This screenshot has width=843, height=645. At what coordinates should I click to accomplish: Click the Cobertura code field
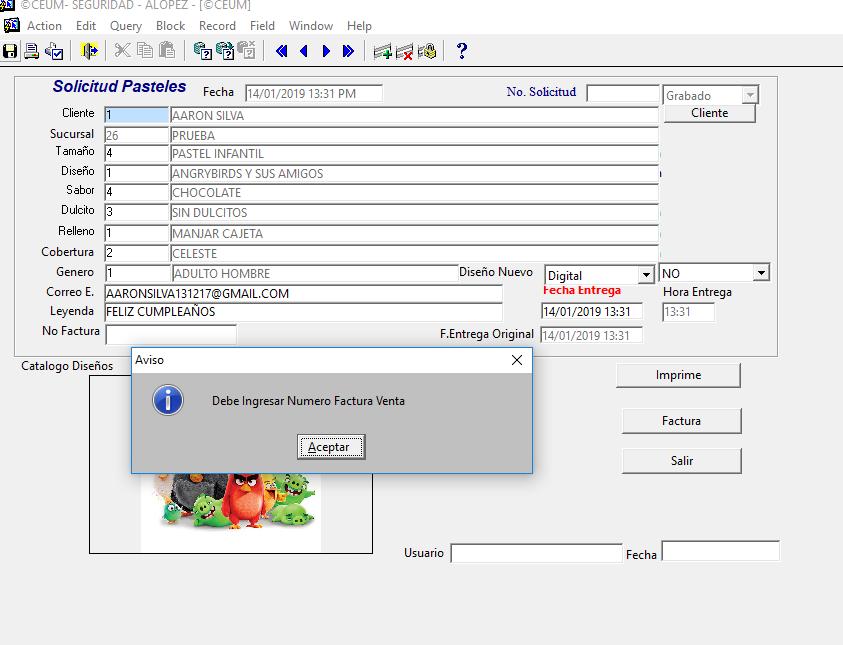point(137,253)
